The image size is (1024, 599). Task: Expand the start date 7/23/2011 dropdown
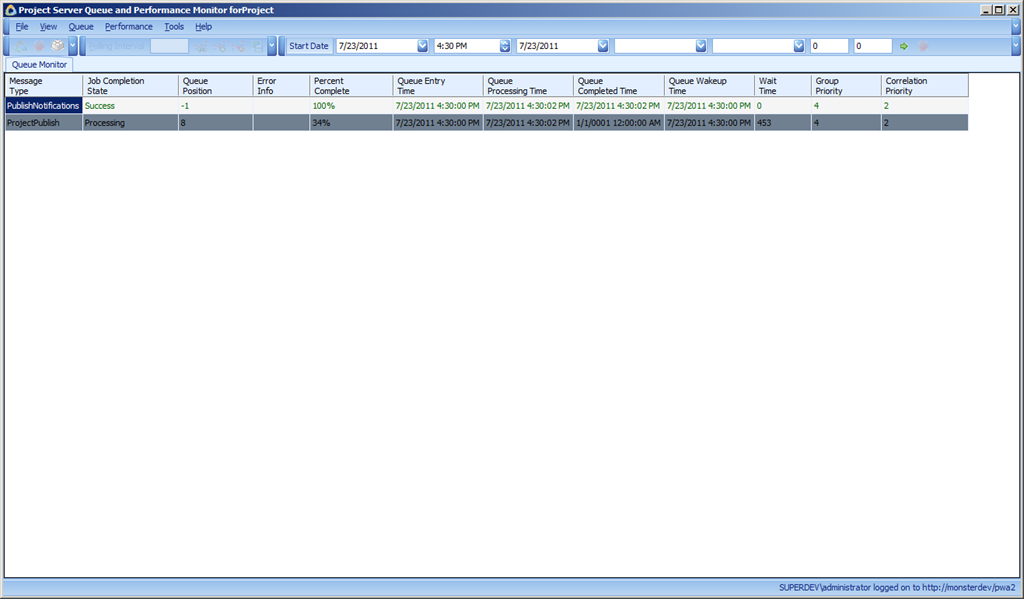(423, 46)
